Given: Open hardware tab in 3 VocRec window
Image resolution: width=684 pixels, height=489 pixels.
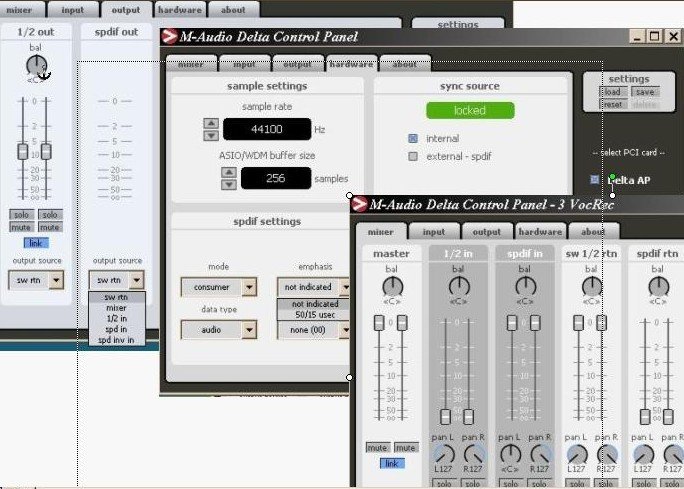Looking at the screenshot, I should click(x=540, y=232).
